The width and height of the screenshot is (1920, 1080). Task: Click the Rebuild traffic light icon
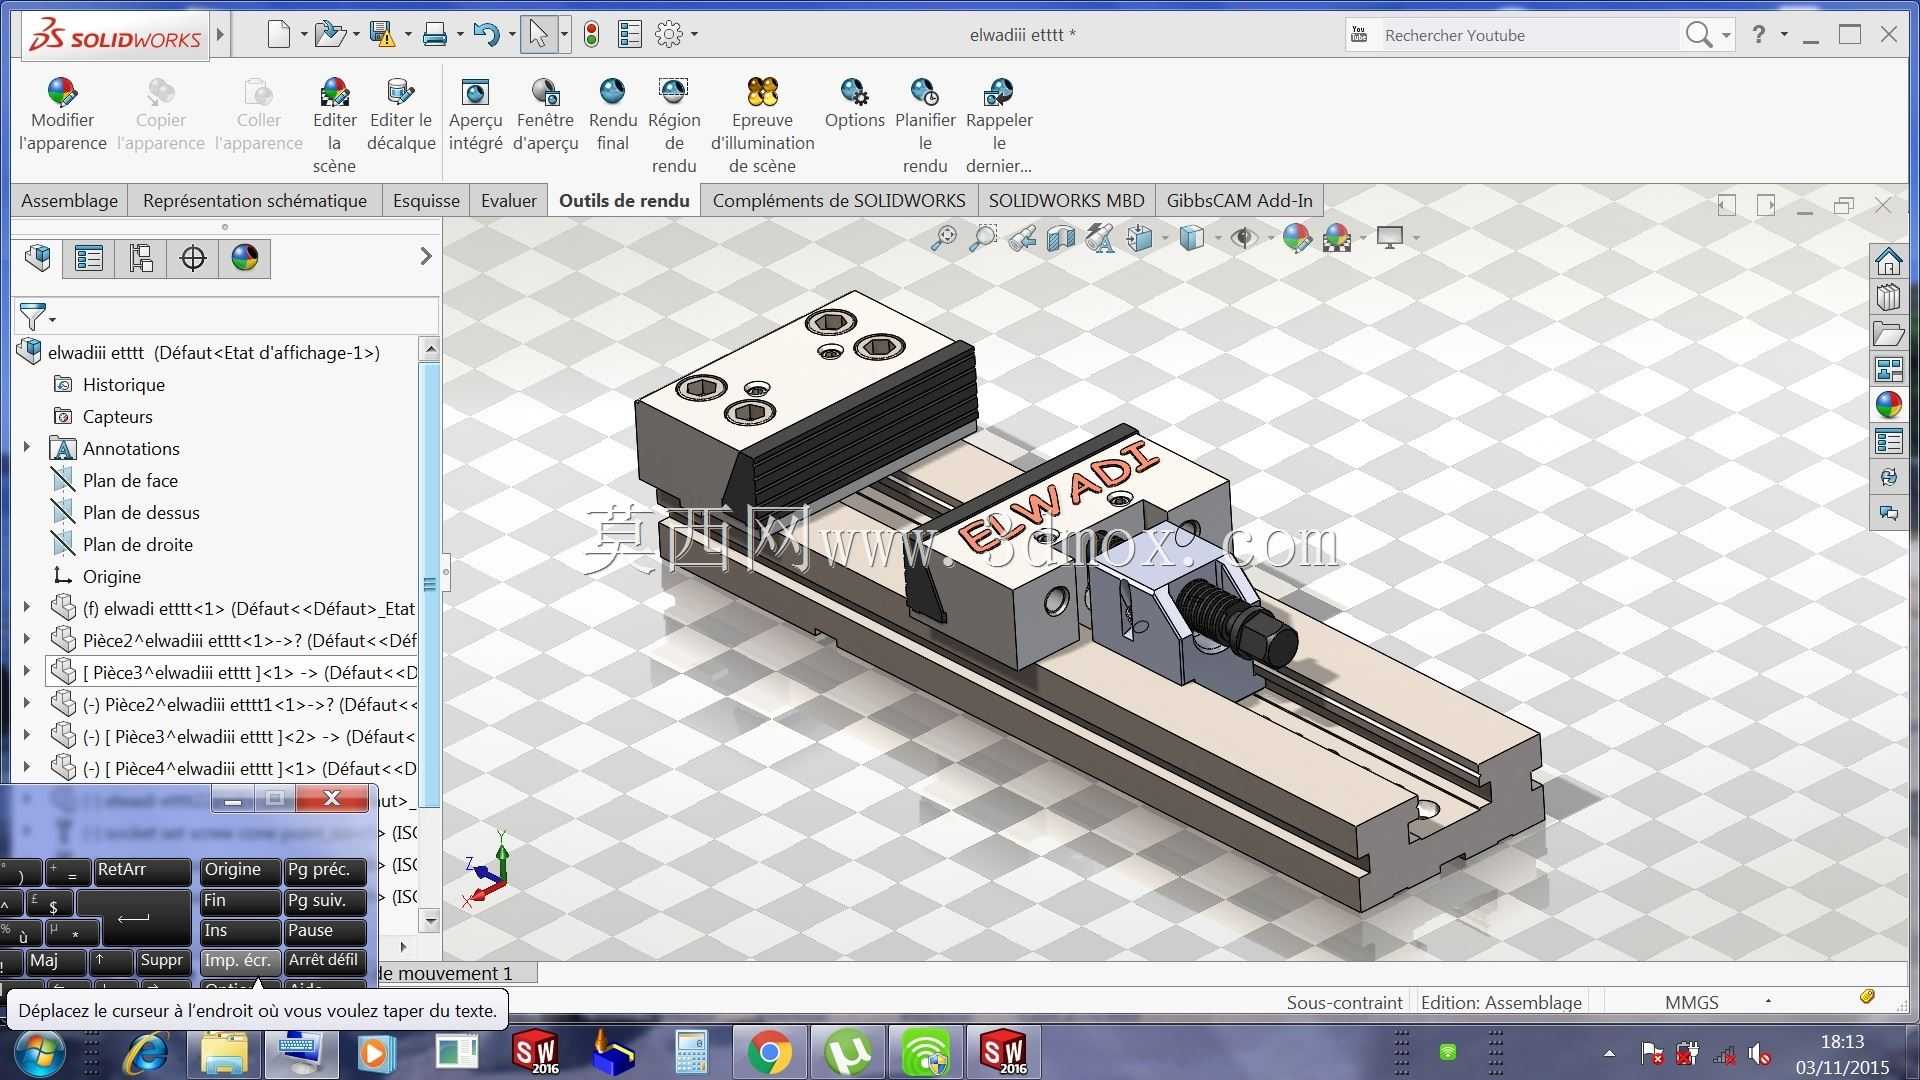(592, 35)
